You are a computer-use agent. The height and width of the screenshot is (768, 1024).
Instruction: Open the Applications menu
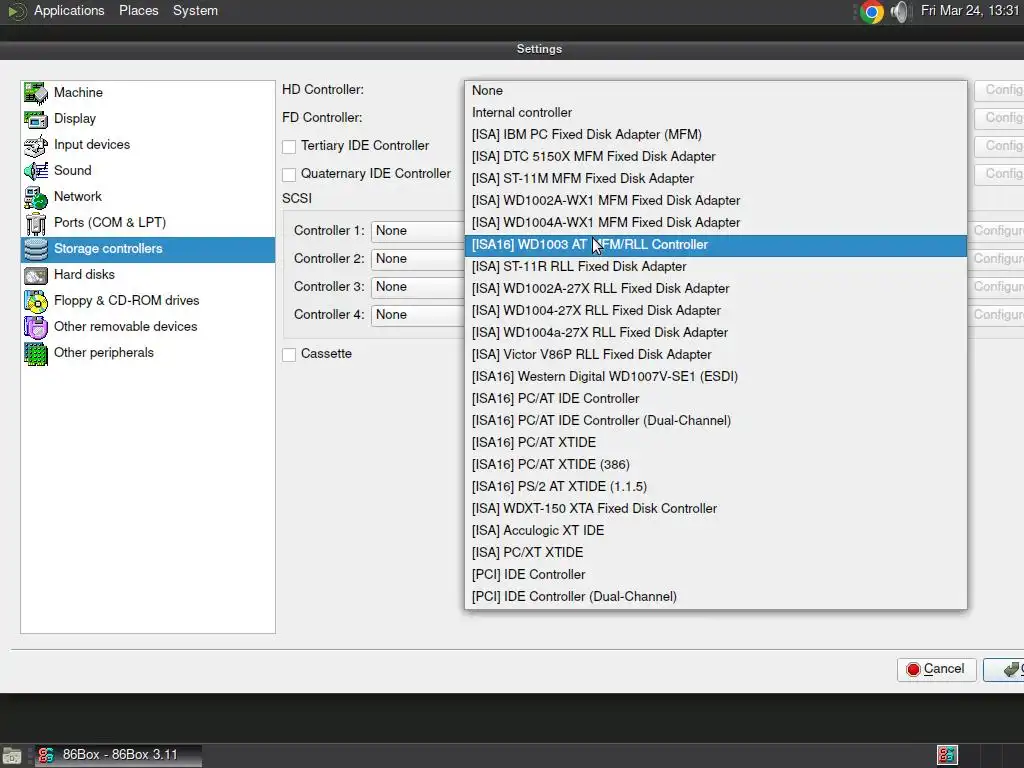pyautogui.click(x=69, y=11)
